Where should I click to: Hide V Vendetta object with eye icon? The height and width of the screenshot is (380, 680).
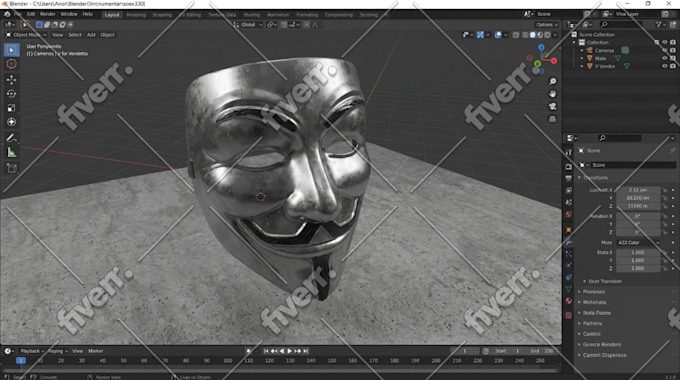[x=664, y=66]
